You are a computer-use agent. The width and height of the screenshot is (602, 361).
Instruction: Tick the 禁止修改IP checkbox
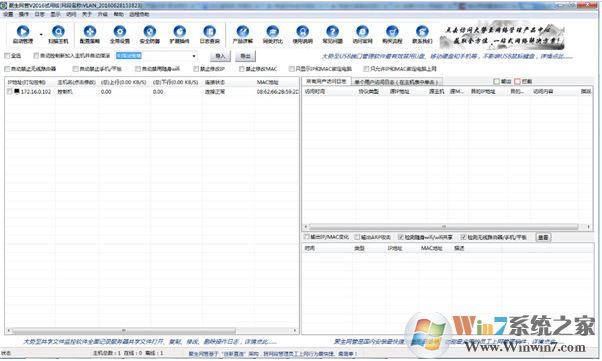196,69
